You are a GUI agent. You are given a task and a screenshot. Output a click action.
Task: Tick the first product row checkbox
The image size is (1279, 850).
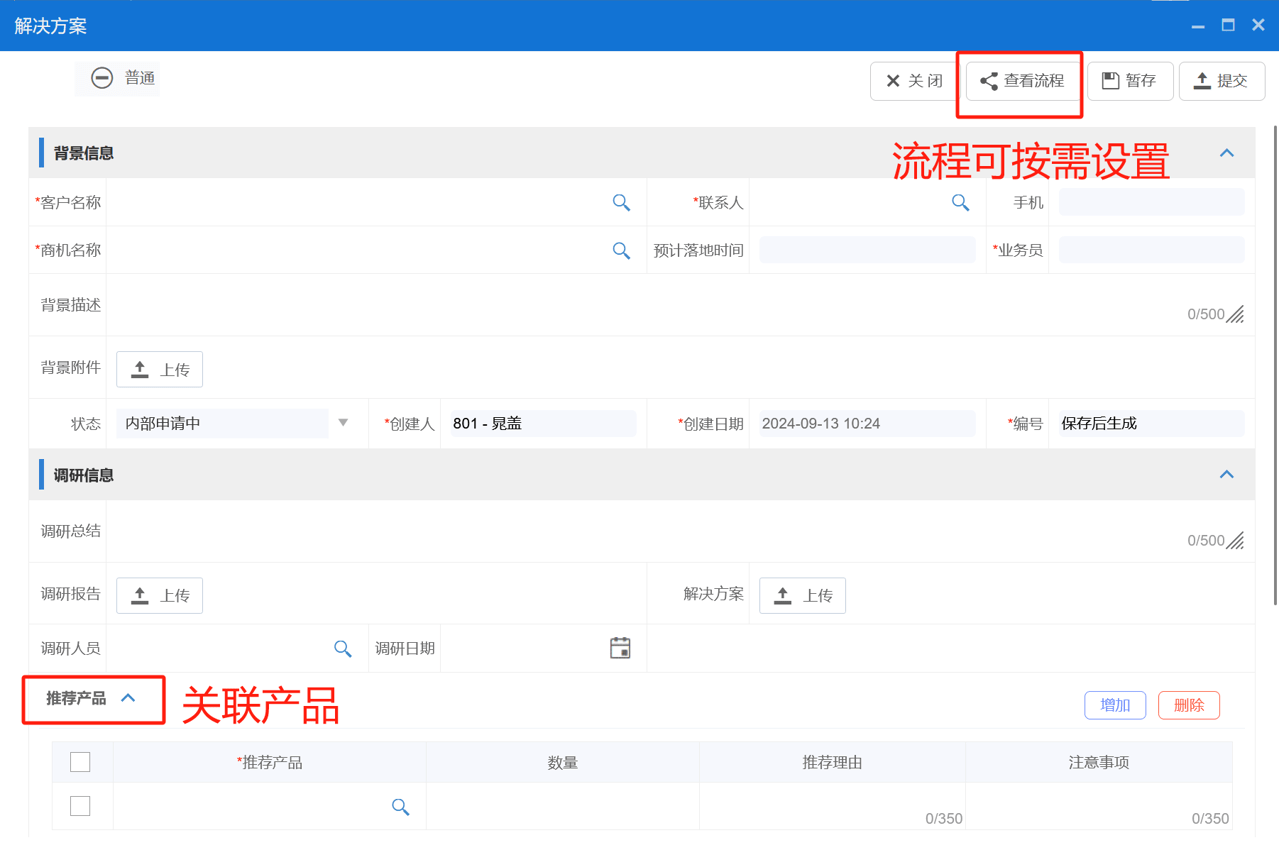tap(80, 805)
